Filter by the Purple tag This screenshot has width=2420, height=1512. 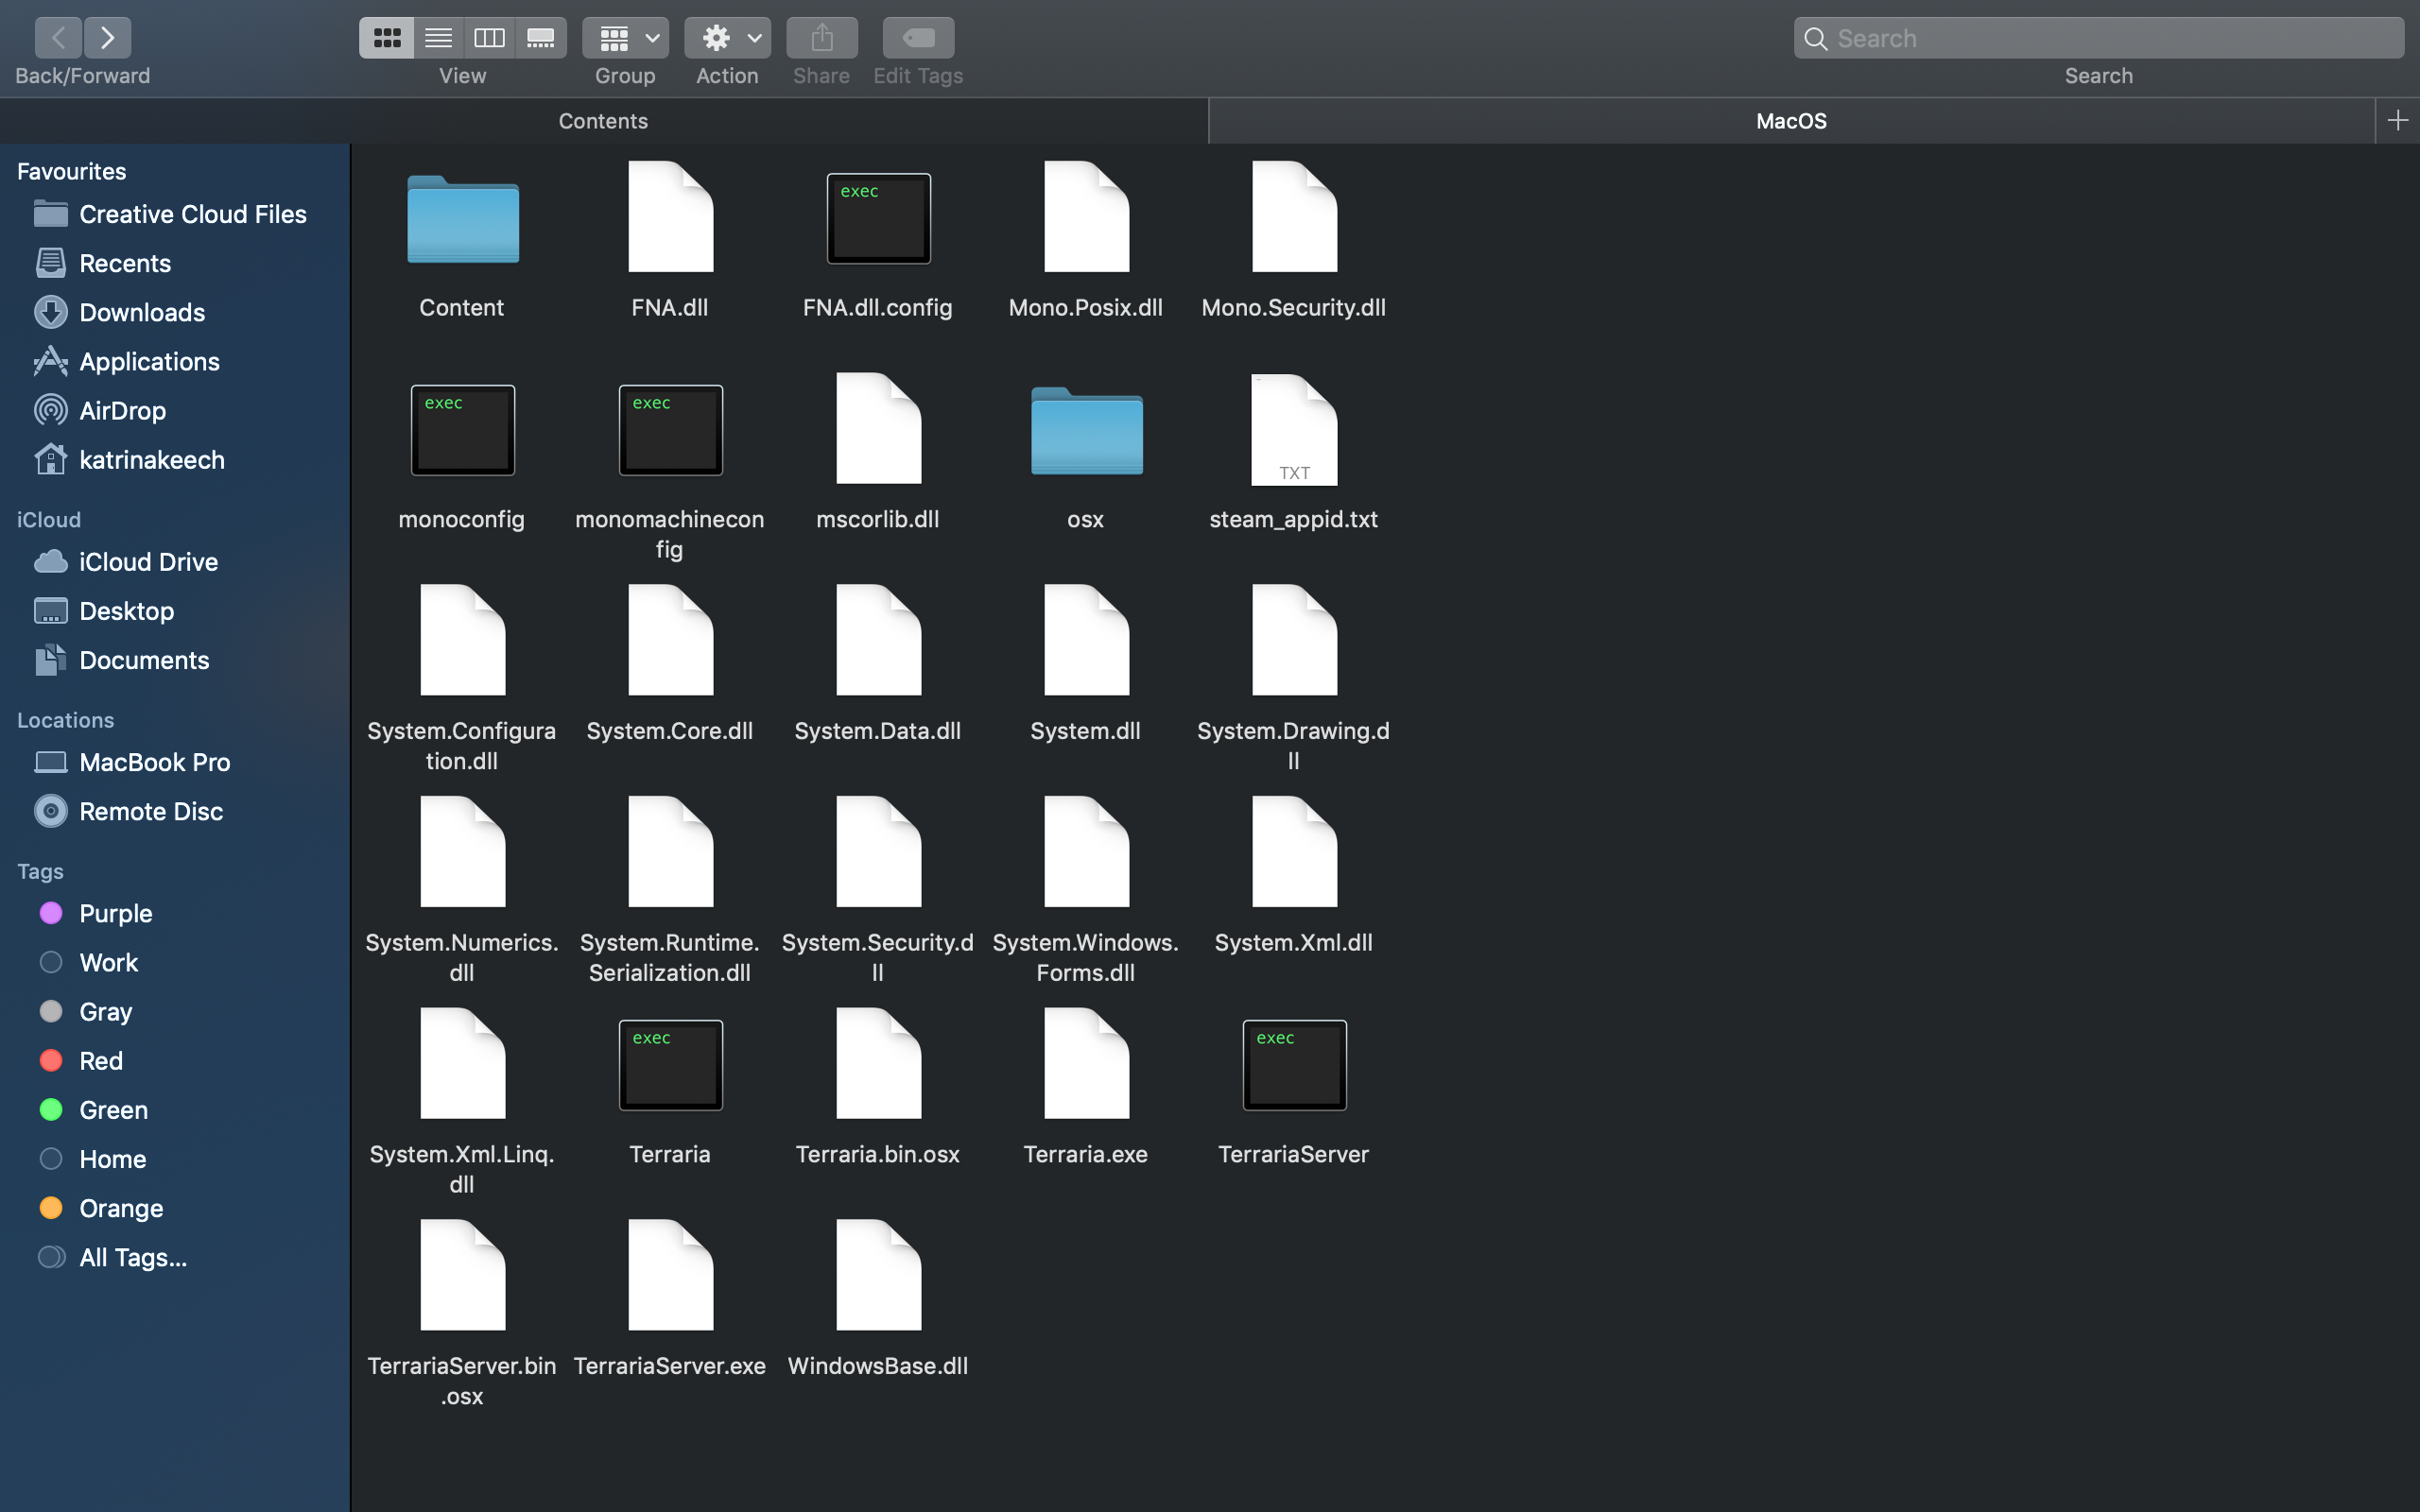click(175, 913)
